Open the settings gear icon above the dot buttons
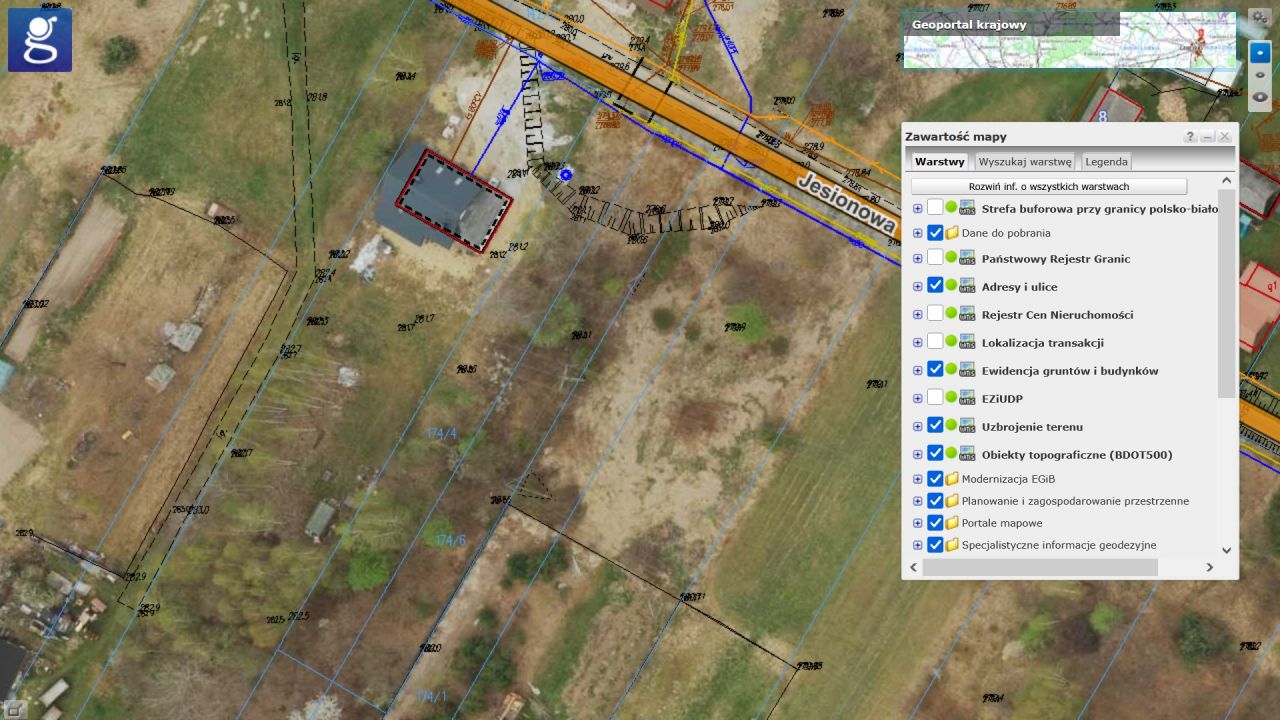 (x=1259, y=18)
